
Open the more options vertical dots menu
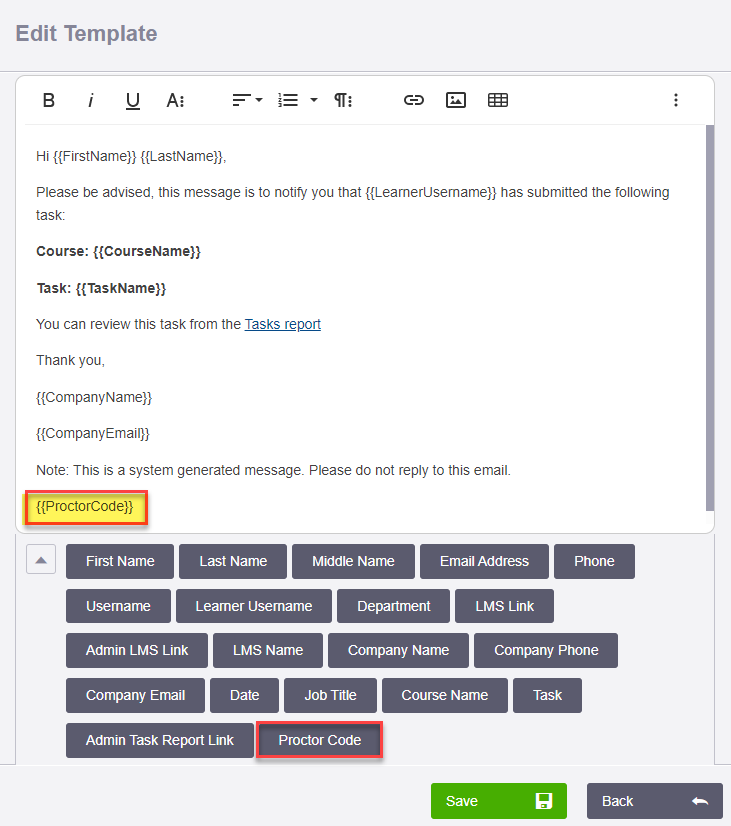676,100
